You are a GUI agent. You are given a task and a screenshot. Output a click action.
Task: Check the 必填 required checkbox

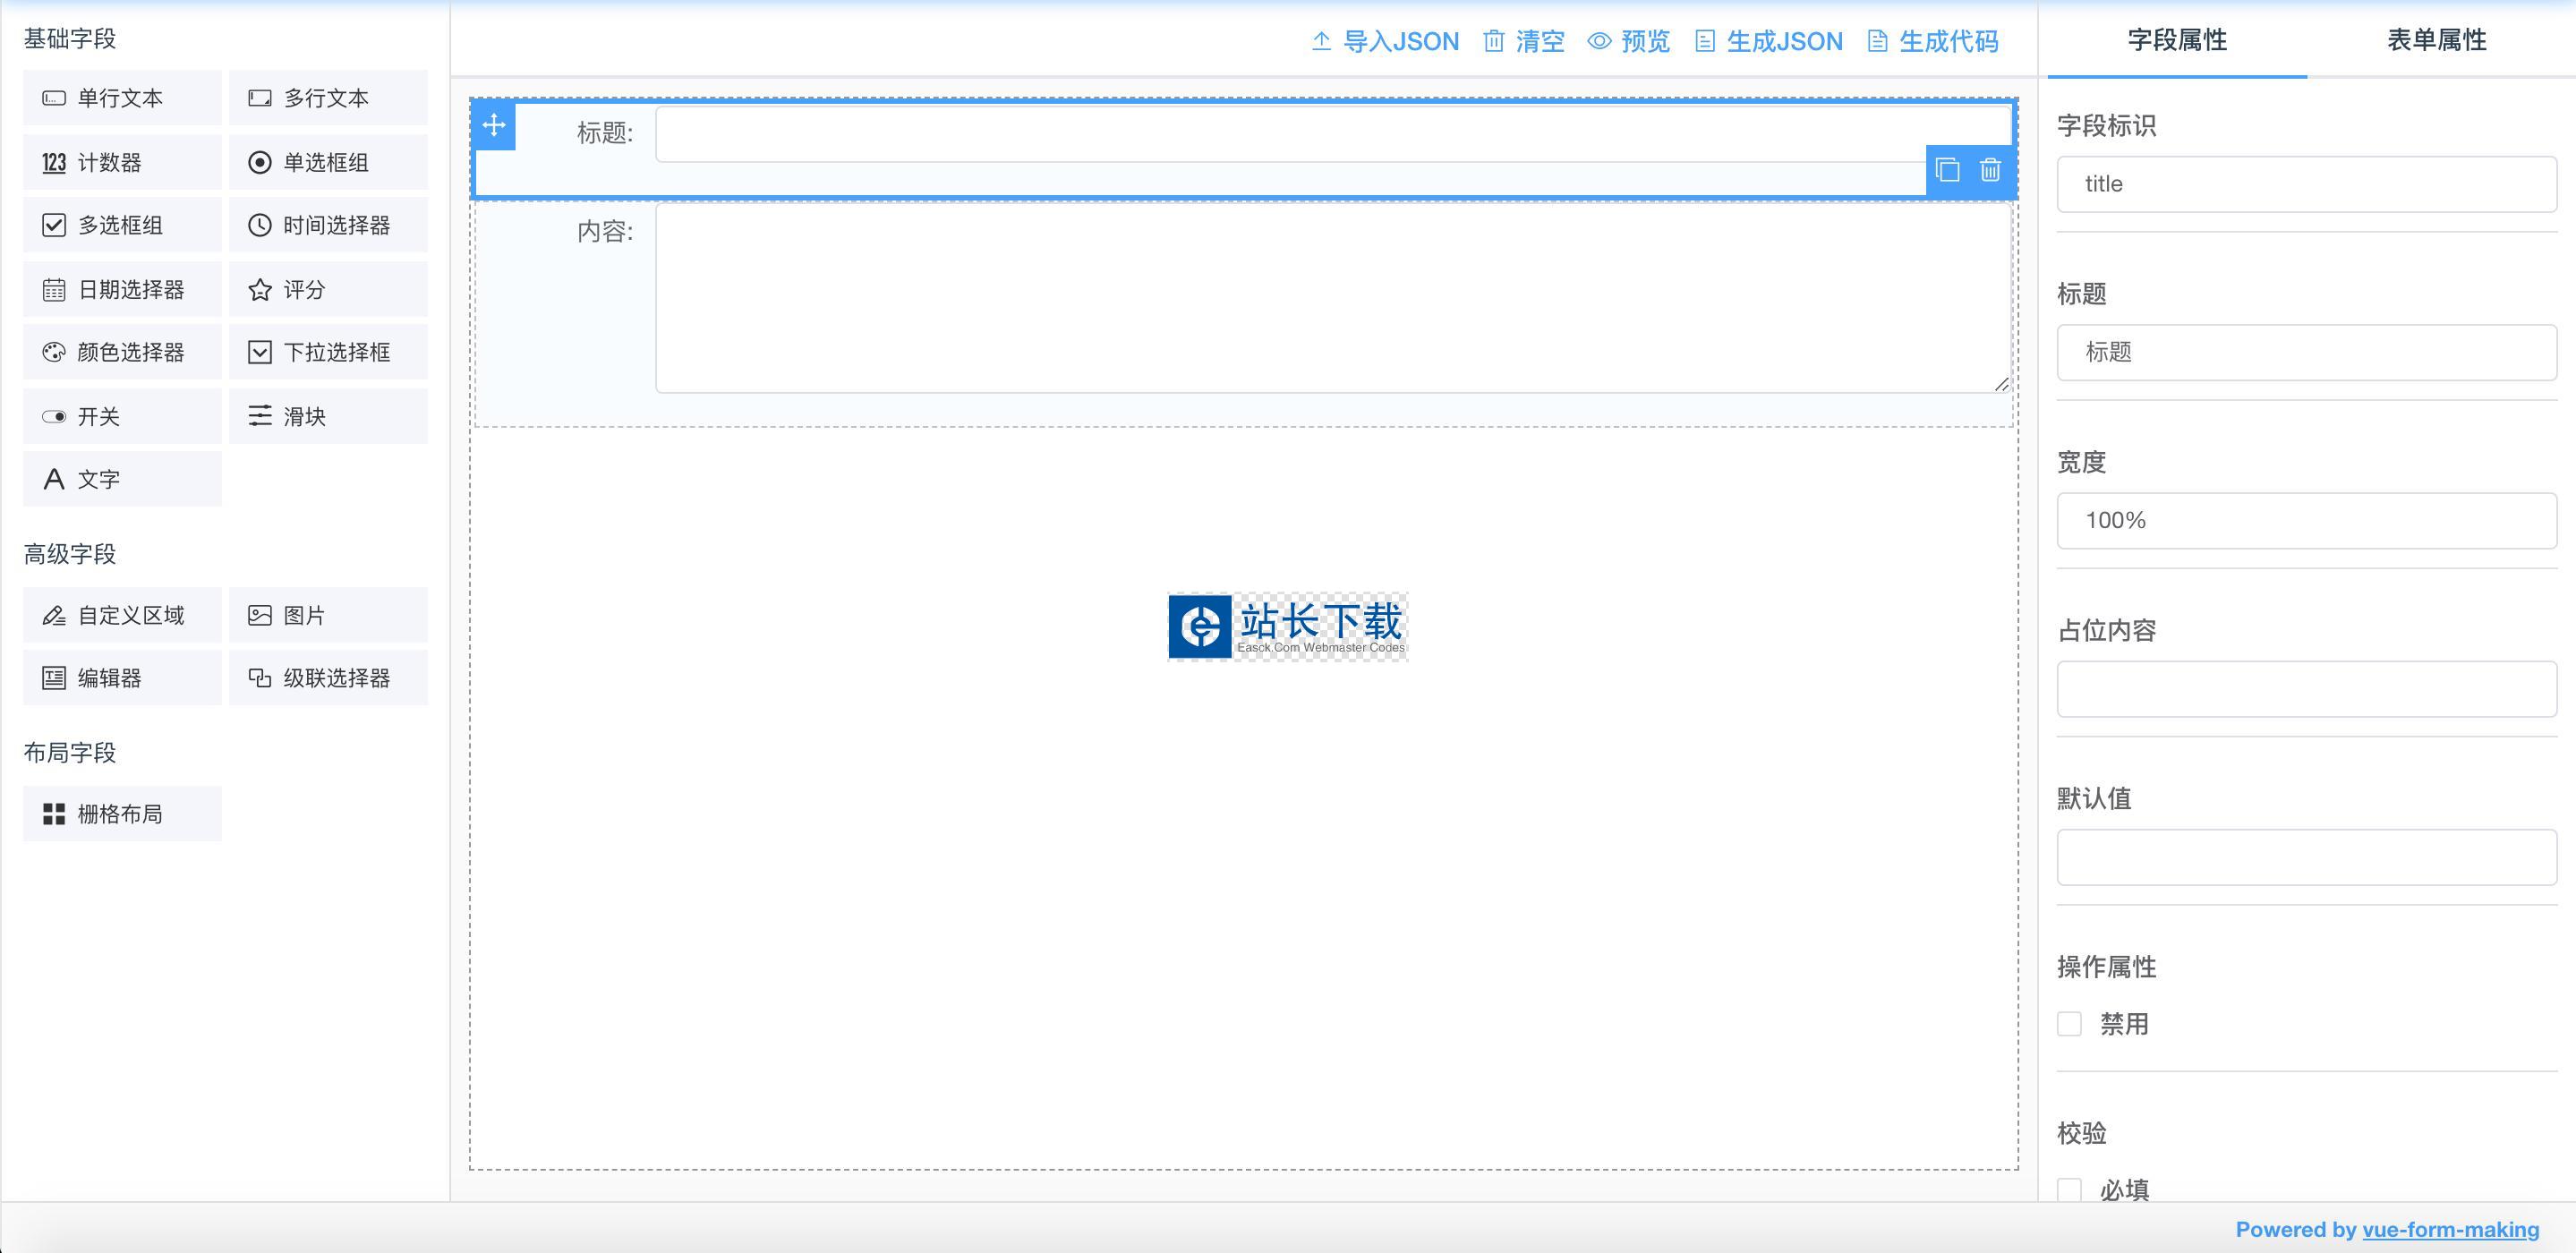pyautogui.click(x=2069, y=1189)
